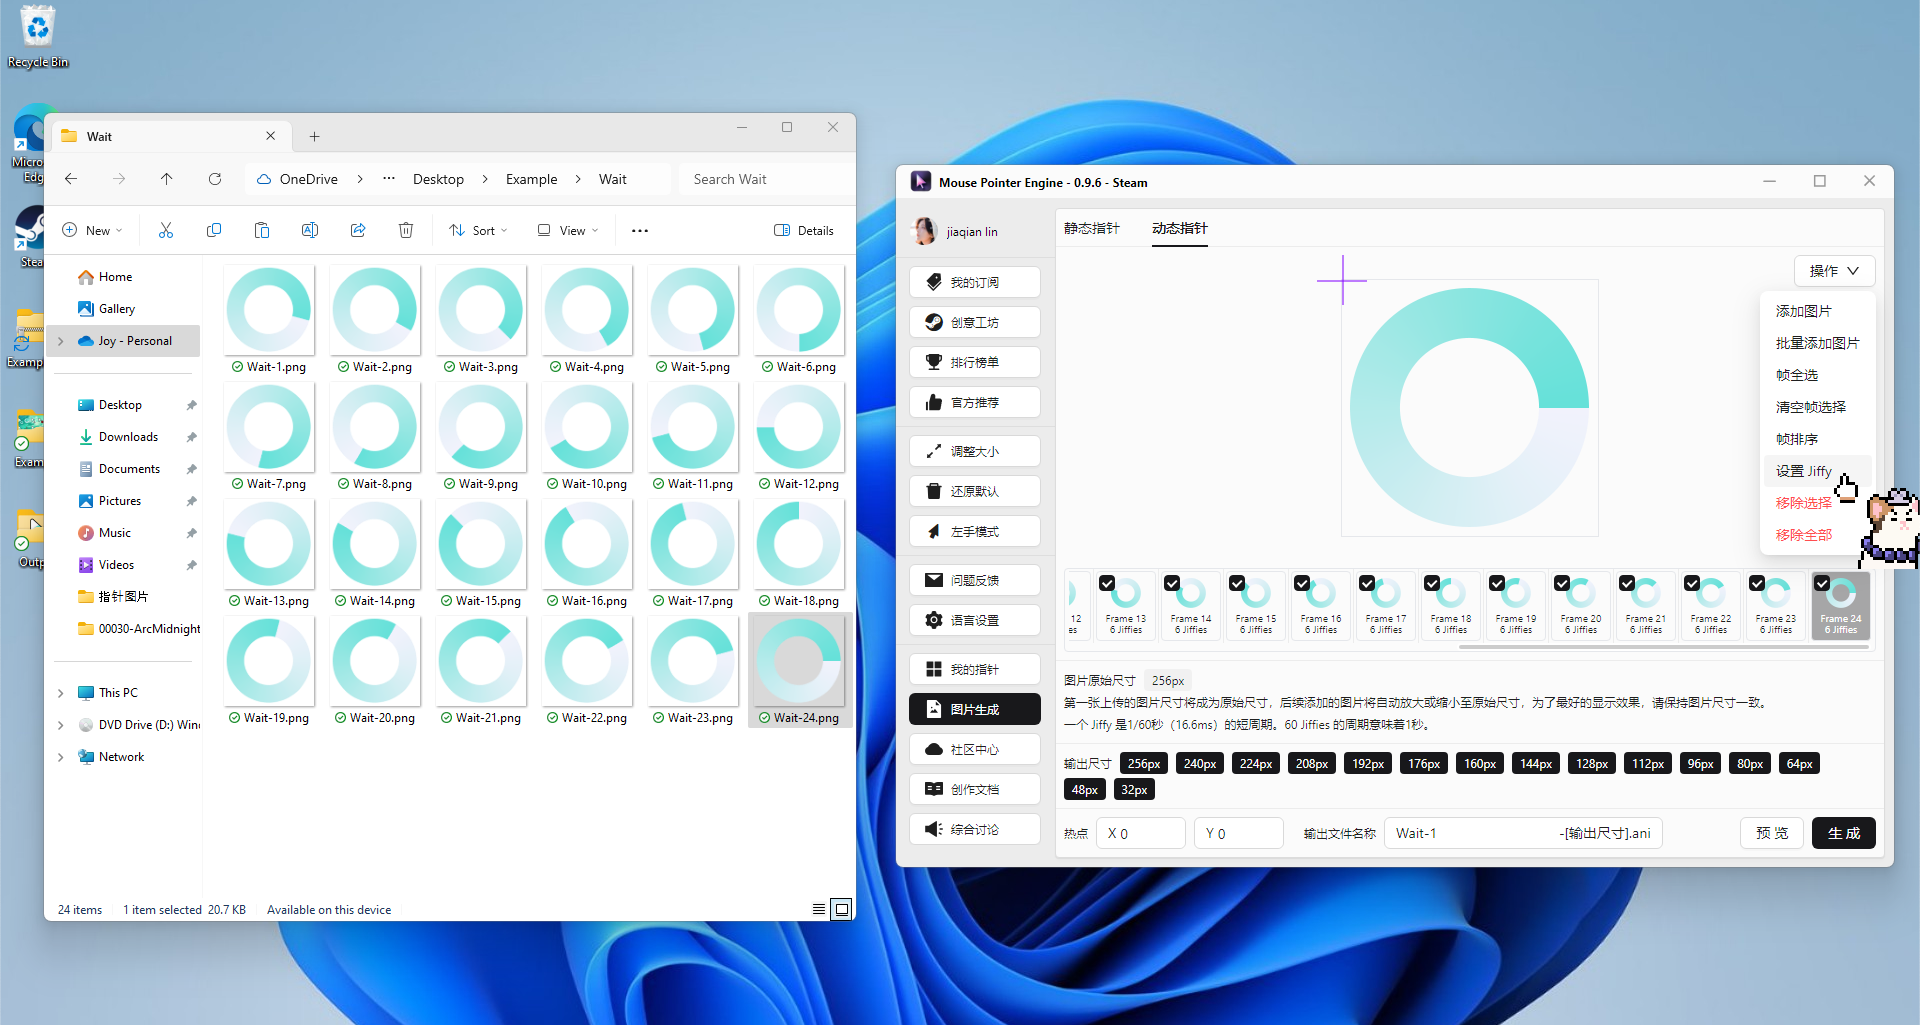Screen dimensions: 1920x1025
Task: Click the 生成 generate button
Action: 1844,832
